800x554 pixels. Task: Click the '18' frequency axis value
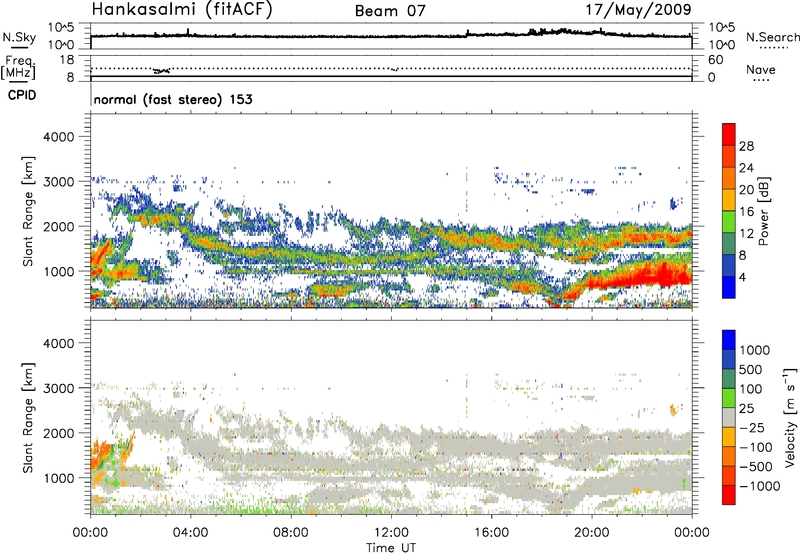click(67, 60)
